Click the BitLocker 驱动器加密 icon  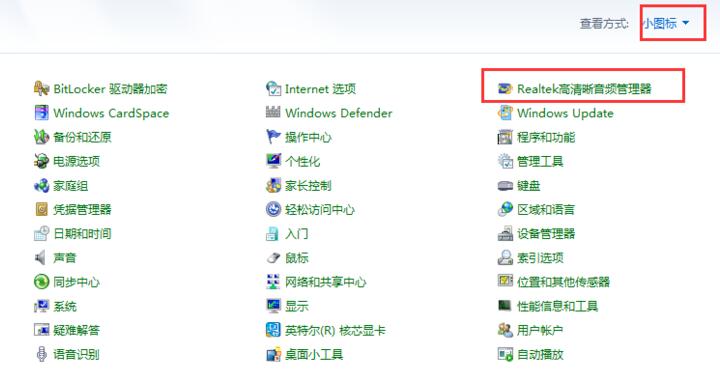point(41,89)
